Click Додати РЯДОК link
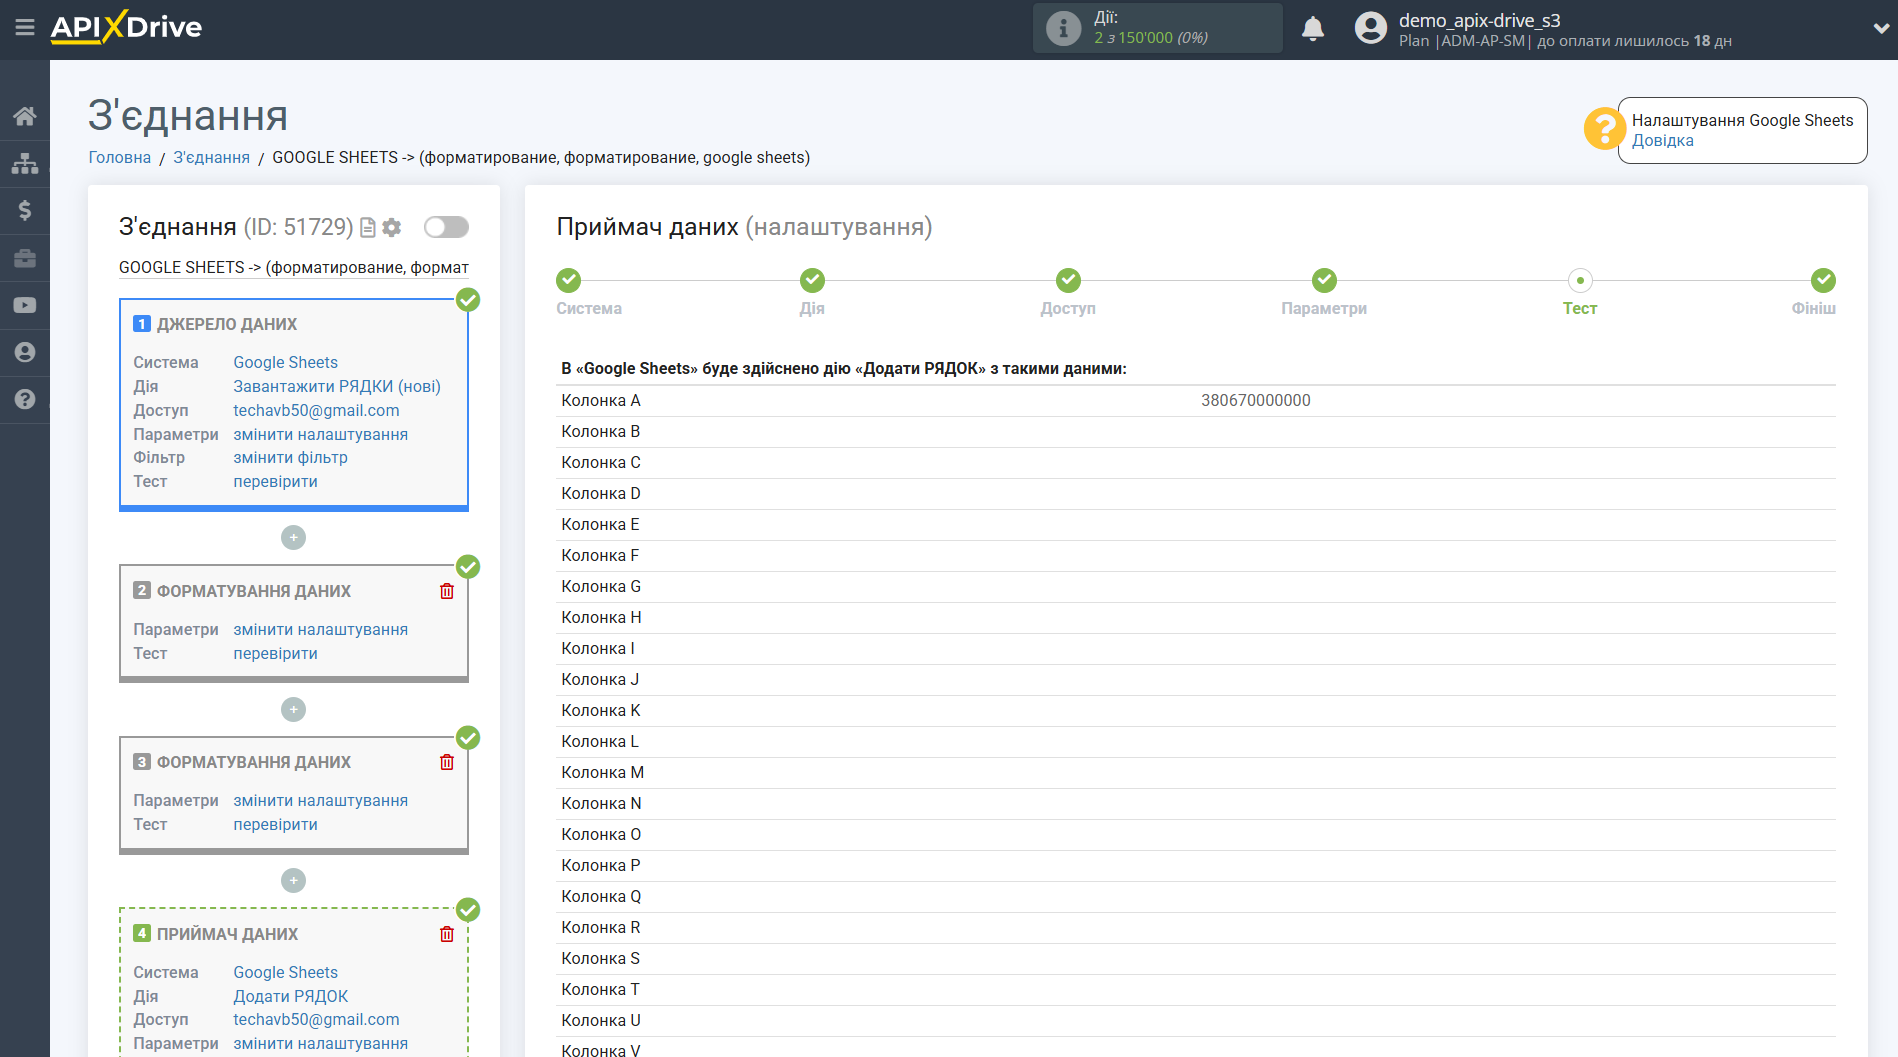The width and height of the screenshot is (1898, 1057). pyautogui.click(x=291, y=996)
